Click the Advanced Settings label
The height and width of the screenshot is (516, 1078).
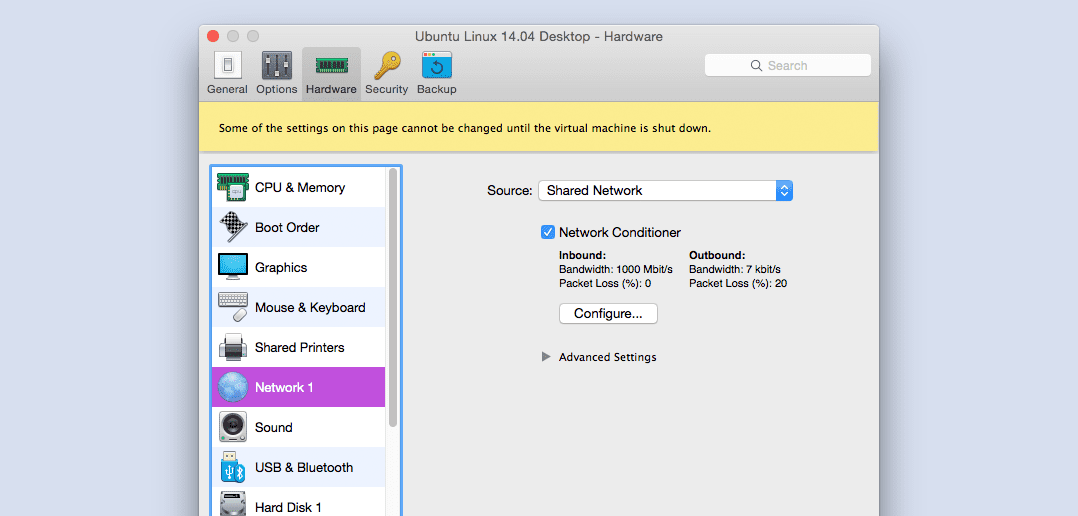[x=608, y=357]
